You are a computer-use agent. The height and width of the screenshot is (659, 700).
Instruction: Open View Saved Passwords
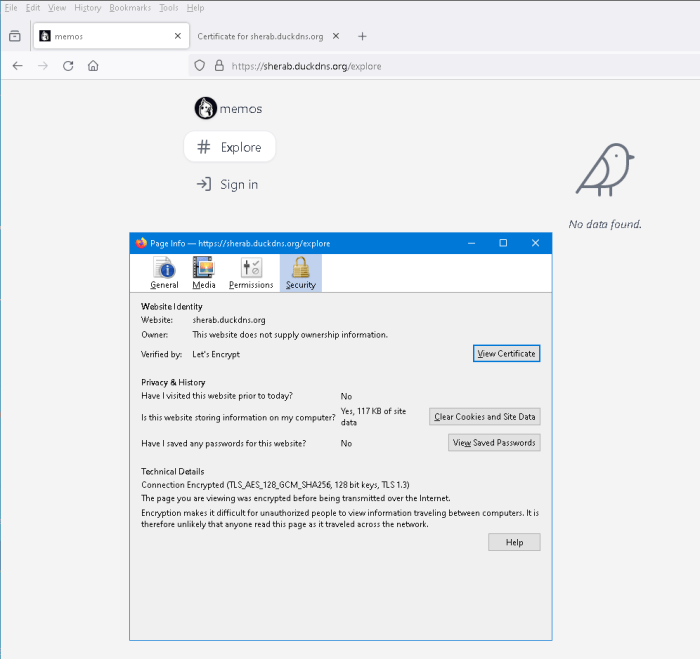[494, 443]
